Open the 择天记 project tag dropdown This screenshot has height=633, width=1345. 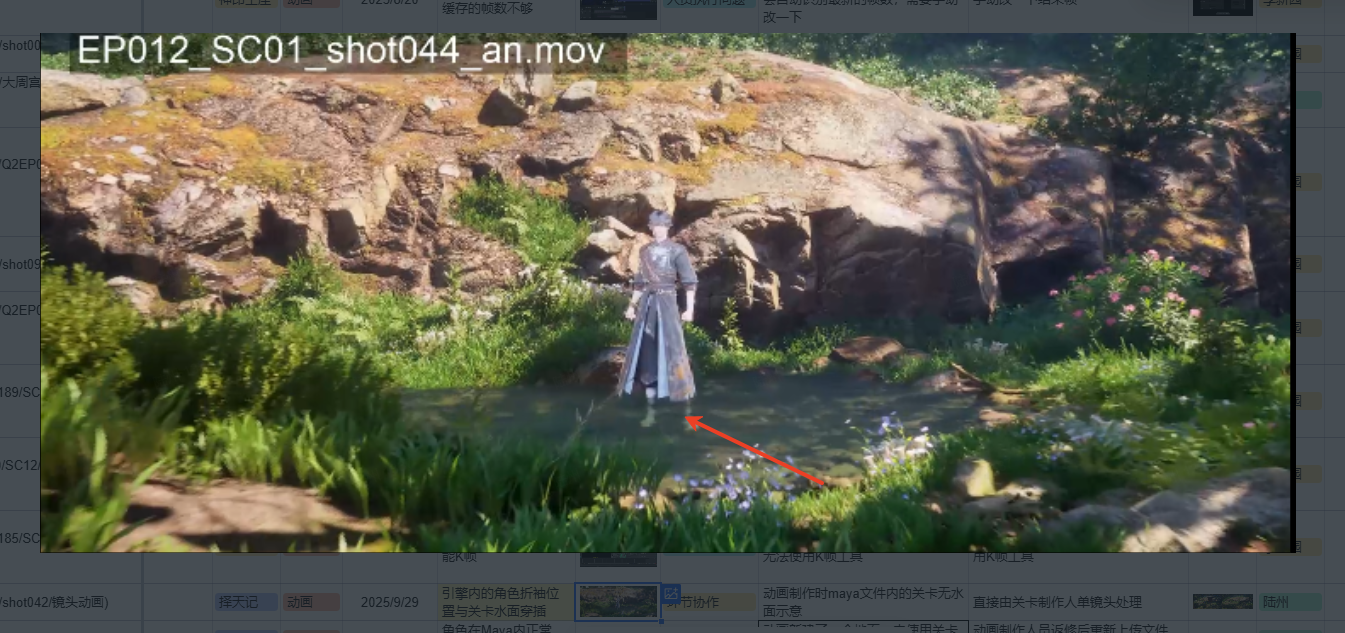click(245, 602)
